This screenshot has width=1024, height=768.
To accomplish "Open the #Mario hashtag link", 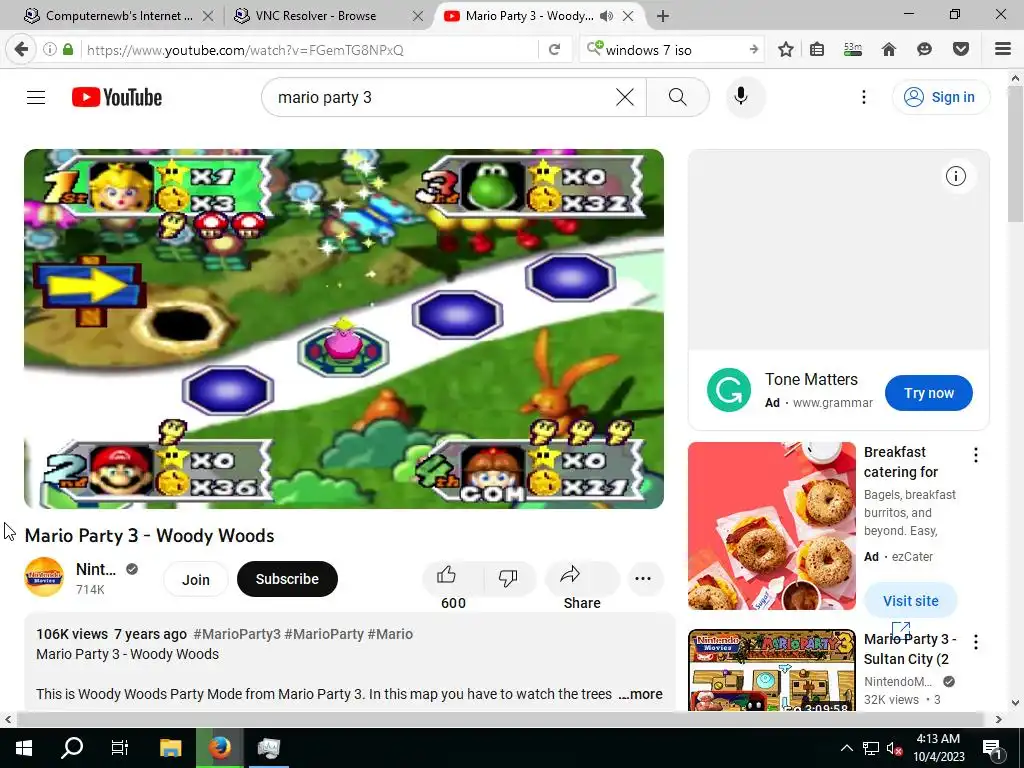I will (390, 634).
